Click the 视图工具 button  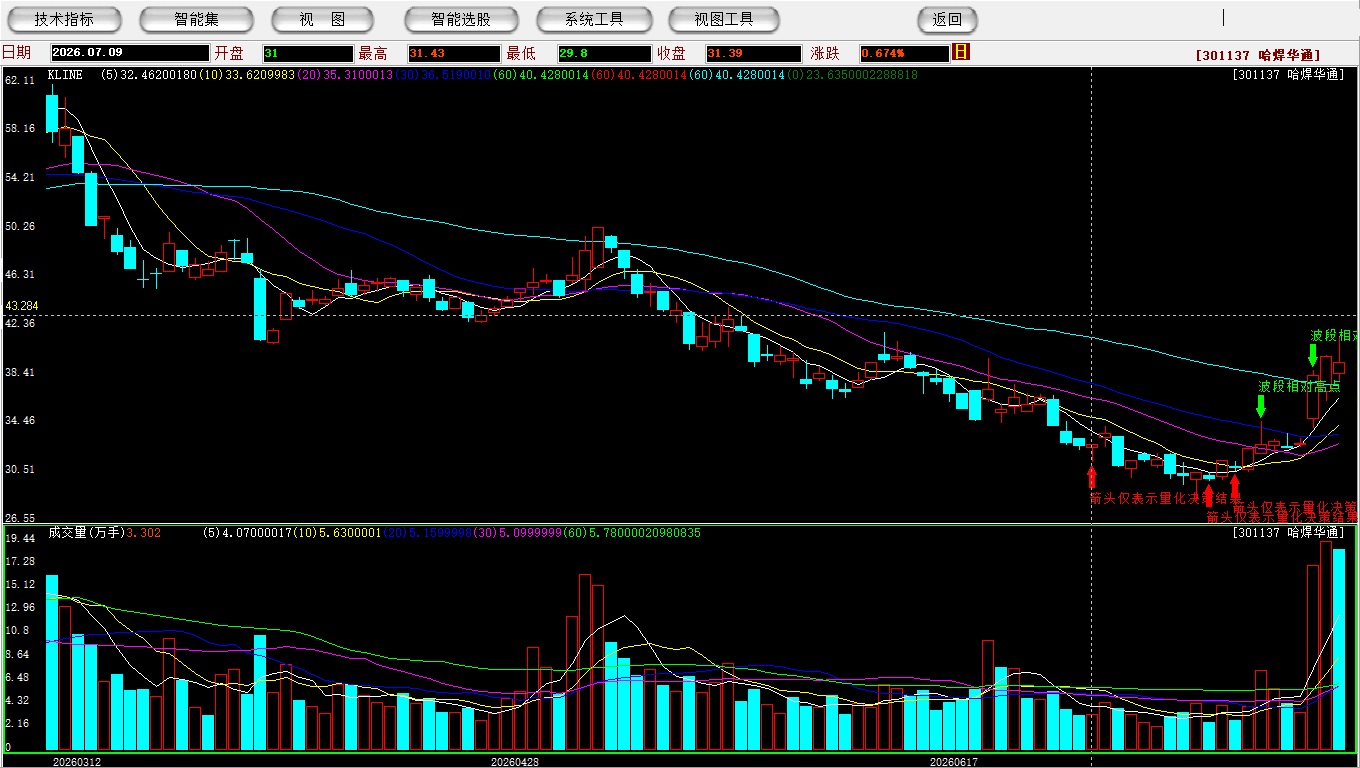pyautogui.click(x=724, y=19)
